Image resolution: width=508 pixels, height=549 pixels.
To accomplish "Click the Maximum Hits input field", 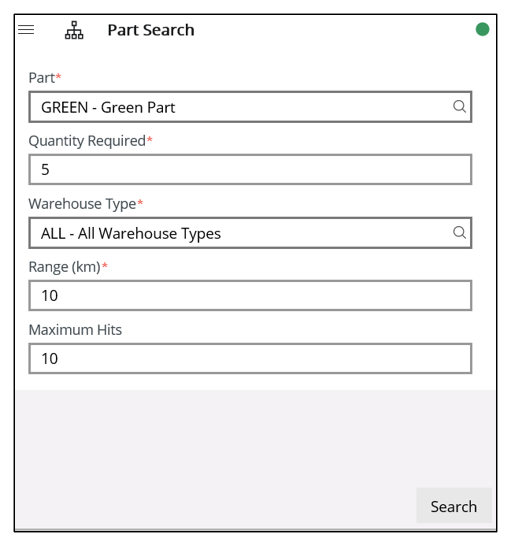I will [250, 359].
